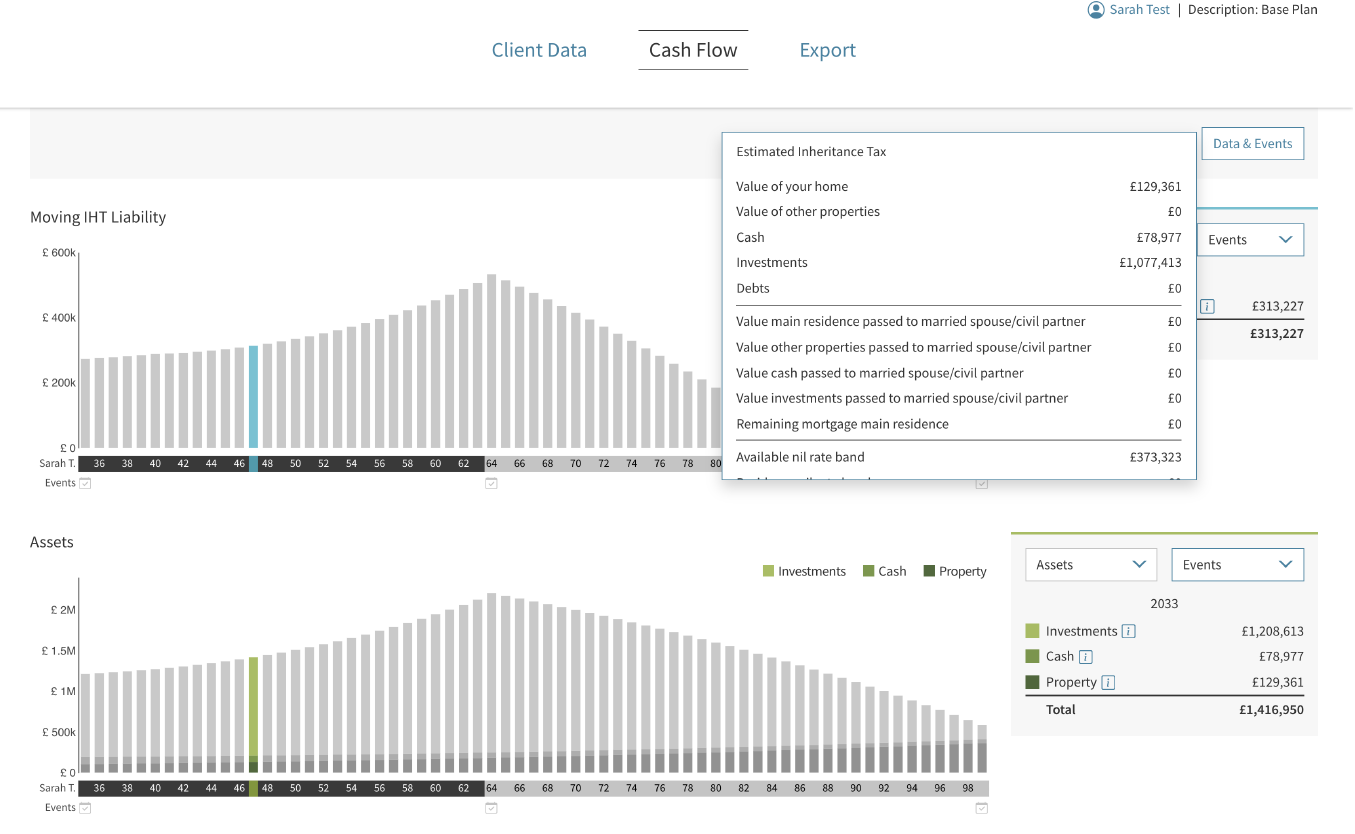The image size is (1355, 834).
Task: Open the Property info icon
Action: click(1108, 683)
